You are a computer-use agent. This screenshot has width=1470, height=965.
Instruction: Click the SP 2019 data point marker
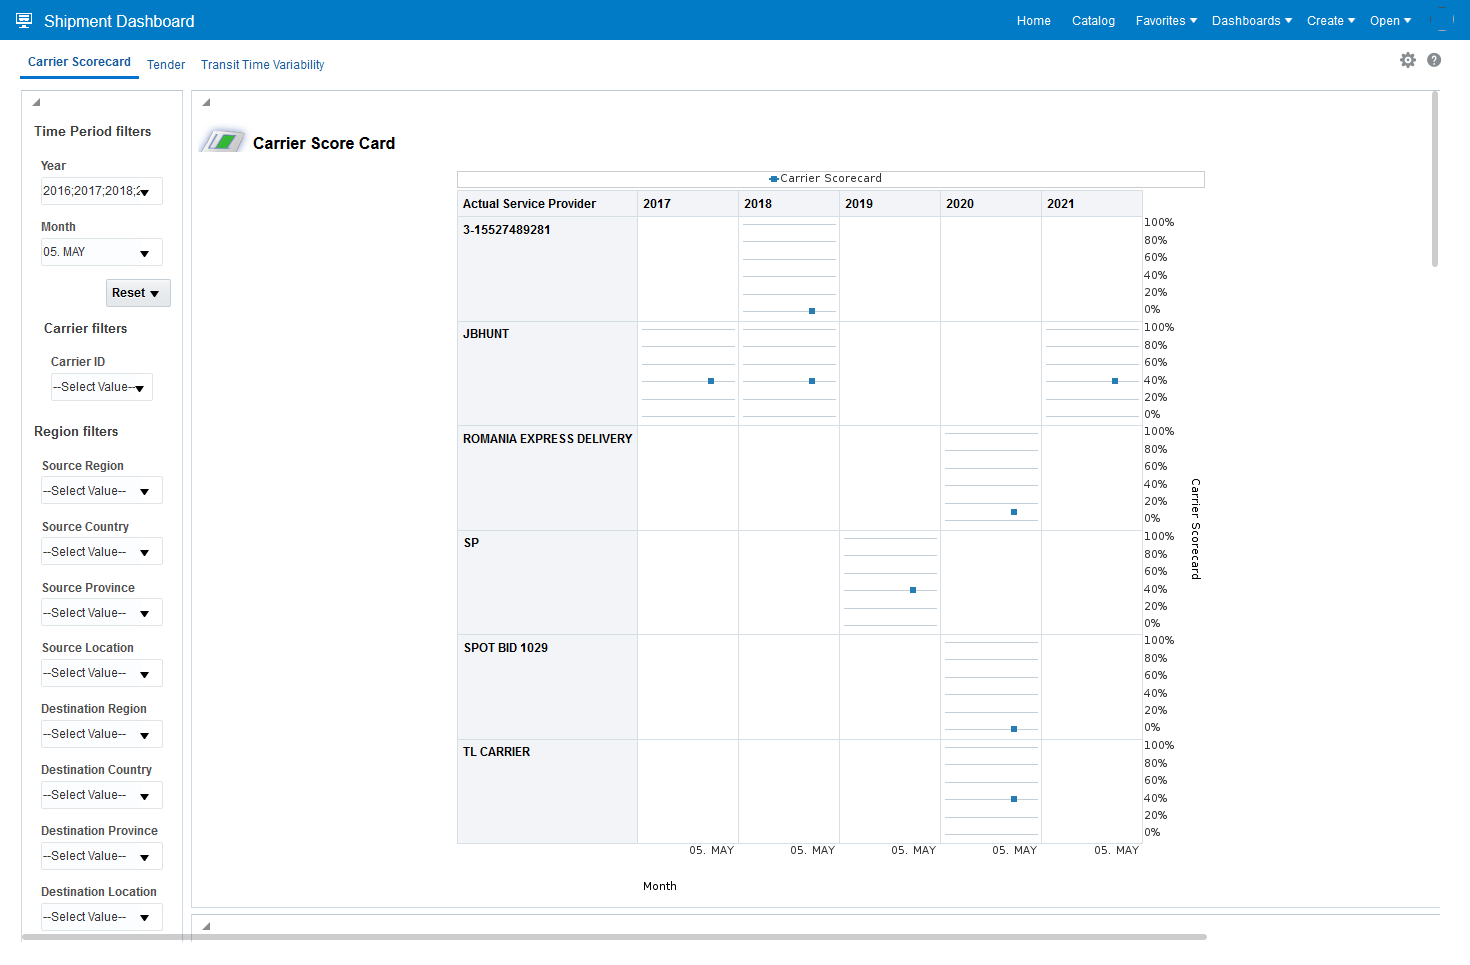[913, 590]
